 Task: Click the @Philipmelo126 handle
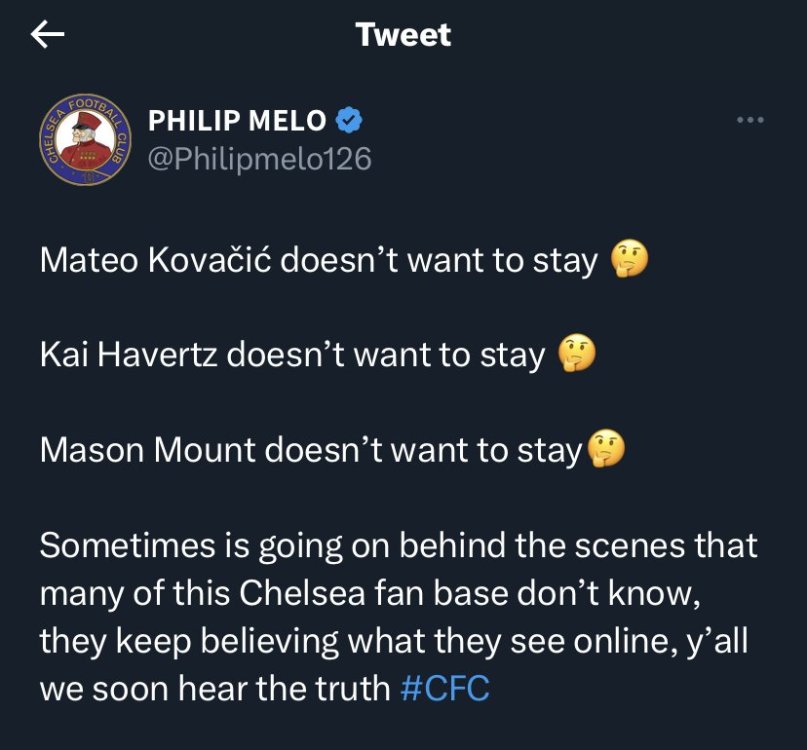259,159
